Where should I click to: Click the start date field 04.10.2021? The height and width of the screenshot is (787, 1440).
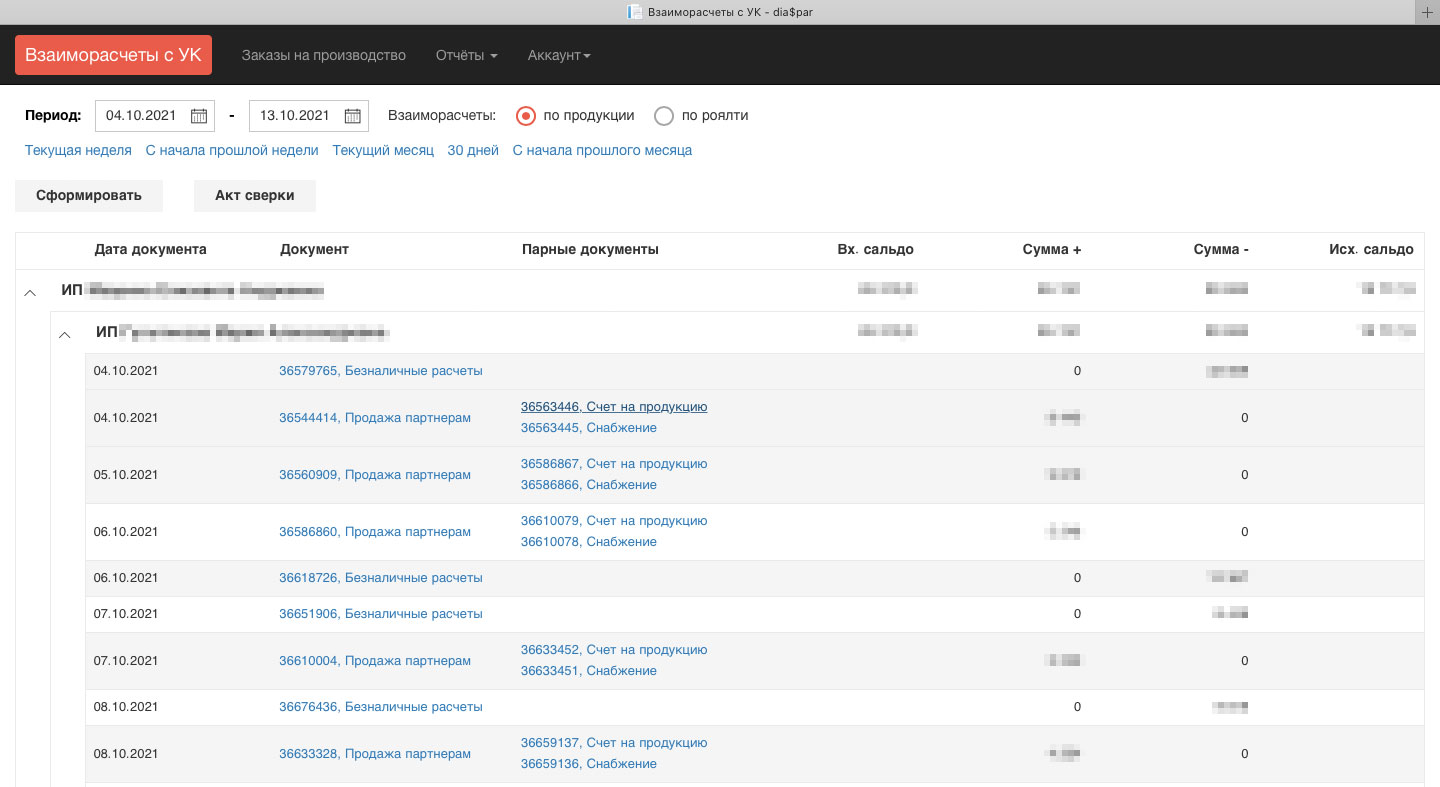(141, 116)
